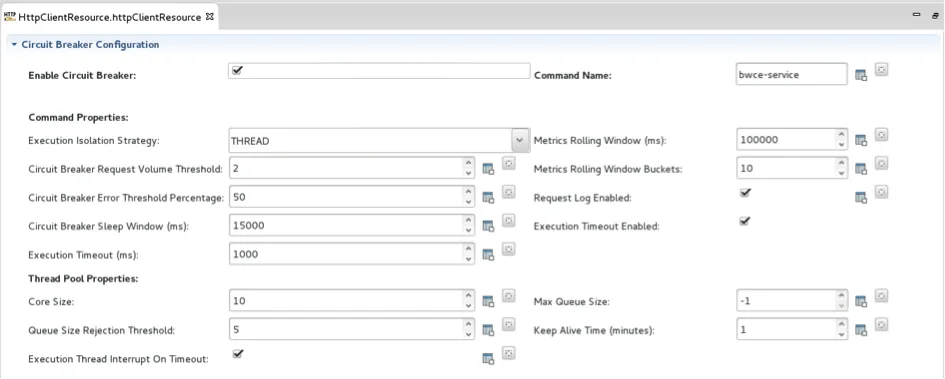
Task: Increase Request Volume Threshold with up arrow
Action: pyautogui.click(x=468, y=163)
